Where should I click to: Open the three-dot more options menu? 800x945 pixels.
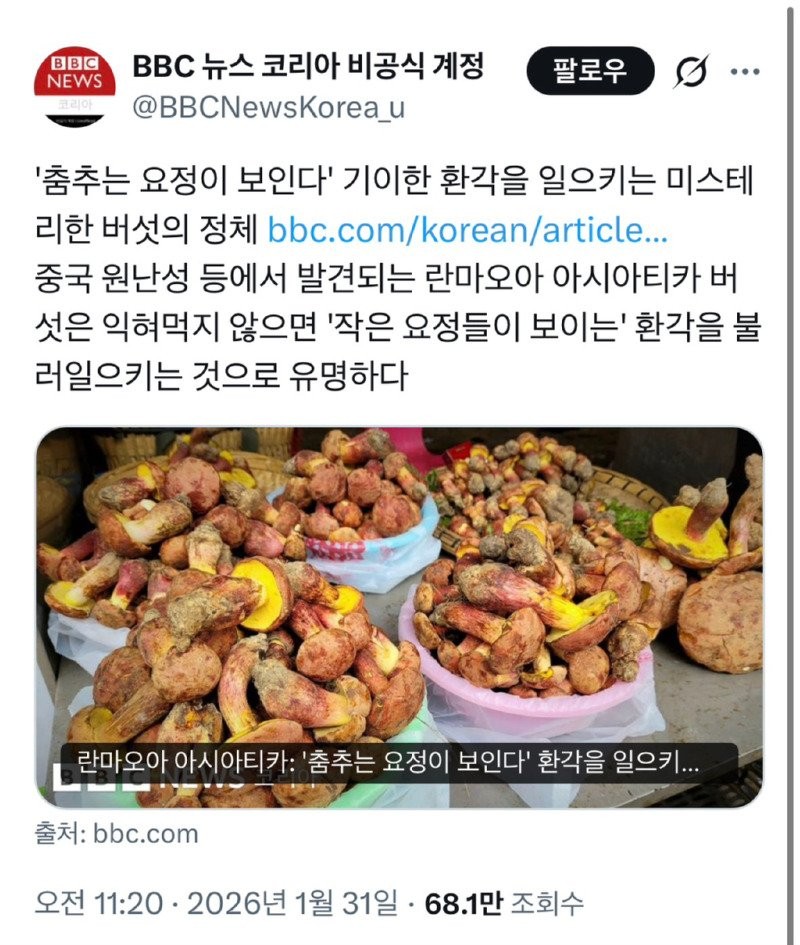(x=745, y=72)
